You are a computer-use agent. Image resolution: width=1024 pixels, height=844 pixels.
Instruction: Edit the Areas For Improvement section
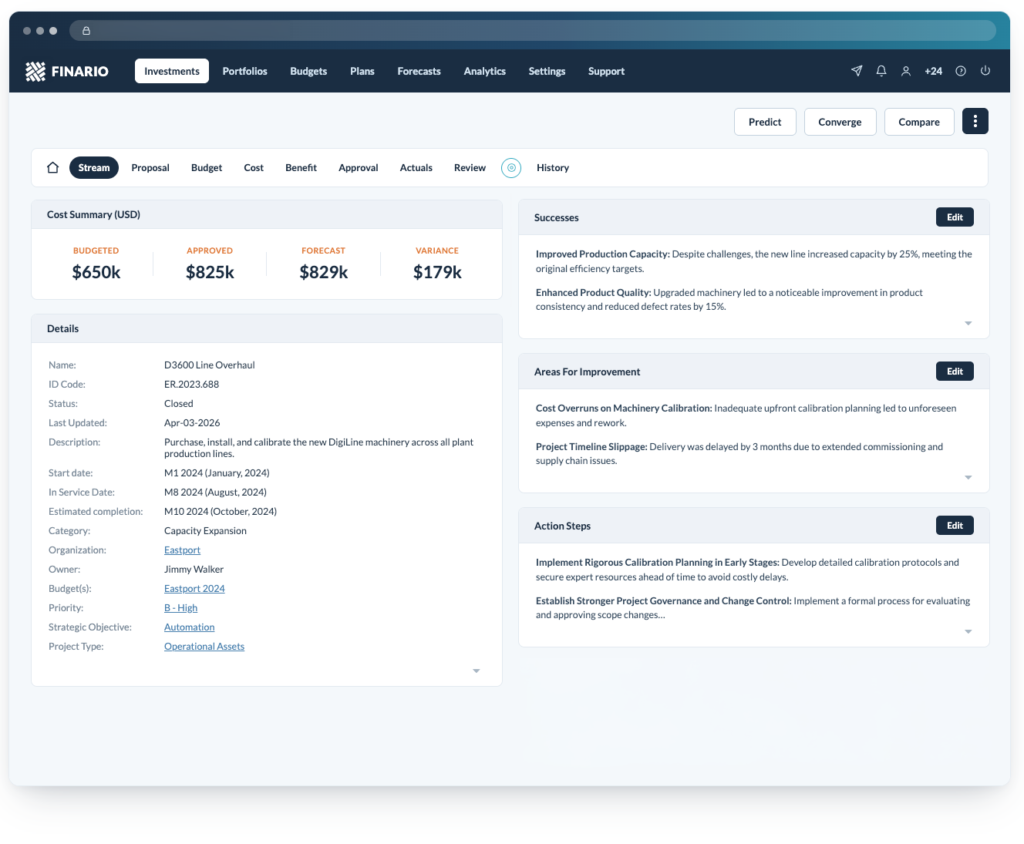(x=955, y=372)
